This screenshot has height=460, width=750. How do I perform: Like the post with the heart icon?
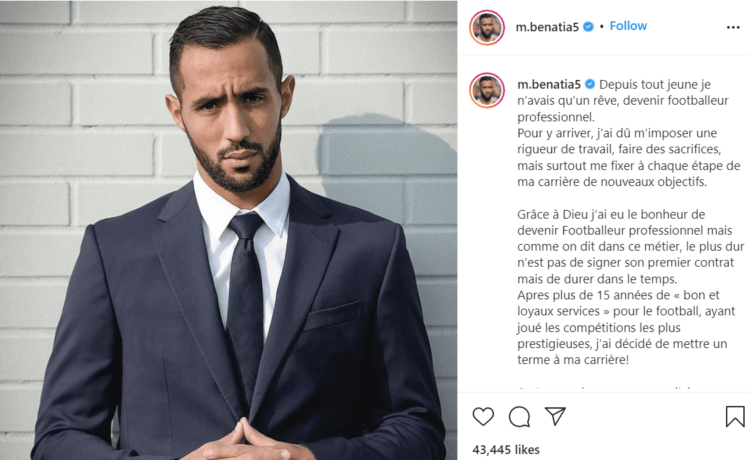click(x=483, y=416)
